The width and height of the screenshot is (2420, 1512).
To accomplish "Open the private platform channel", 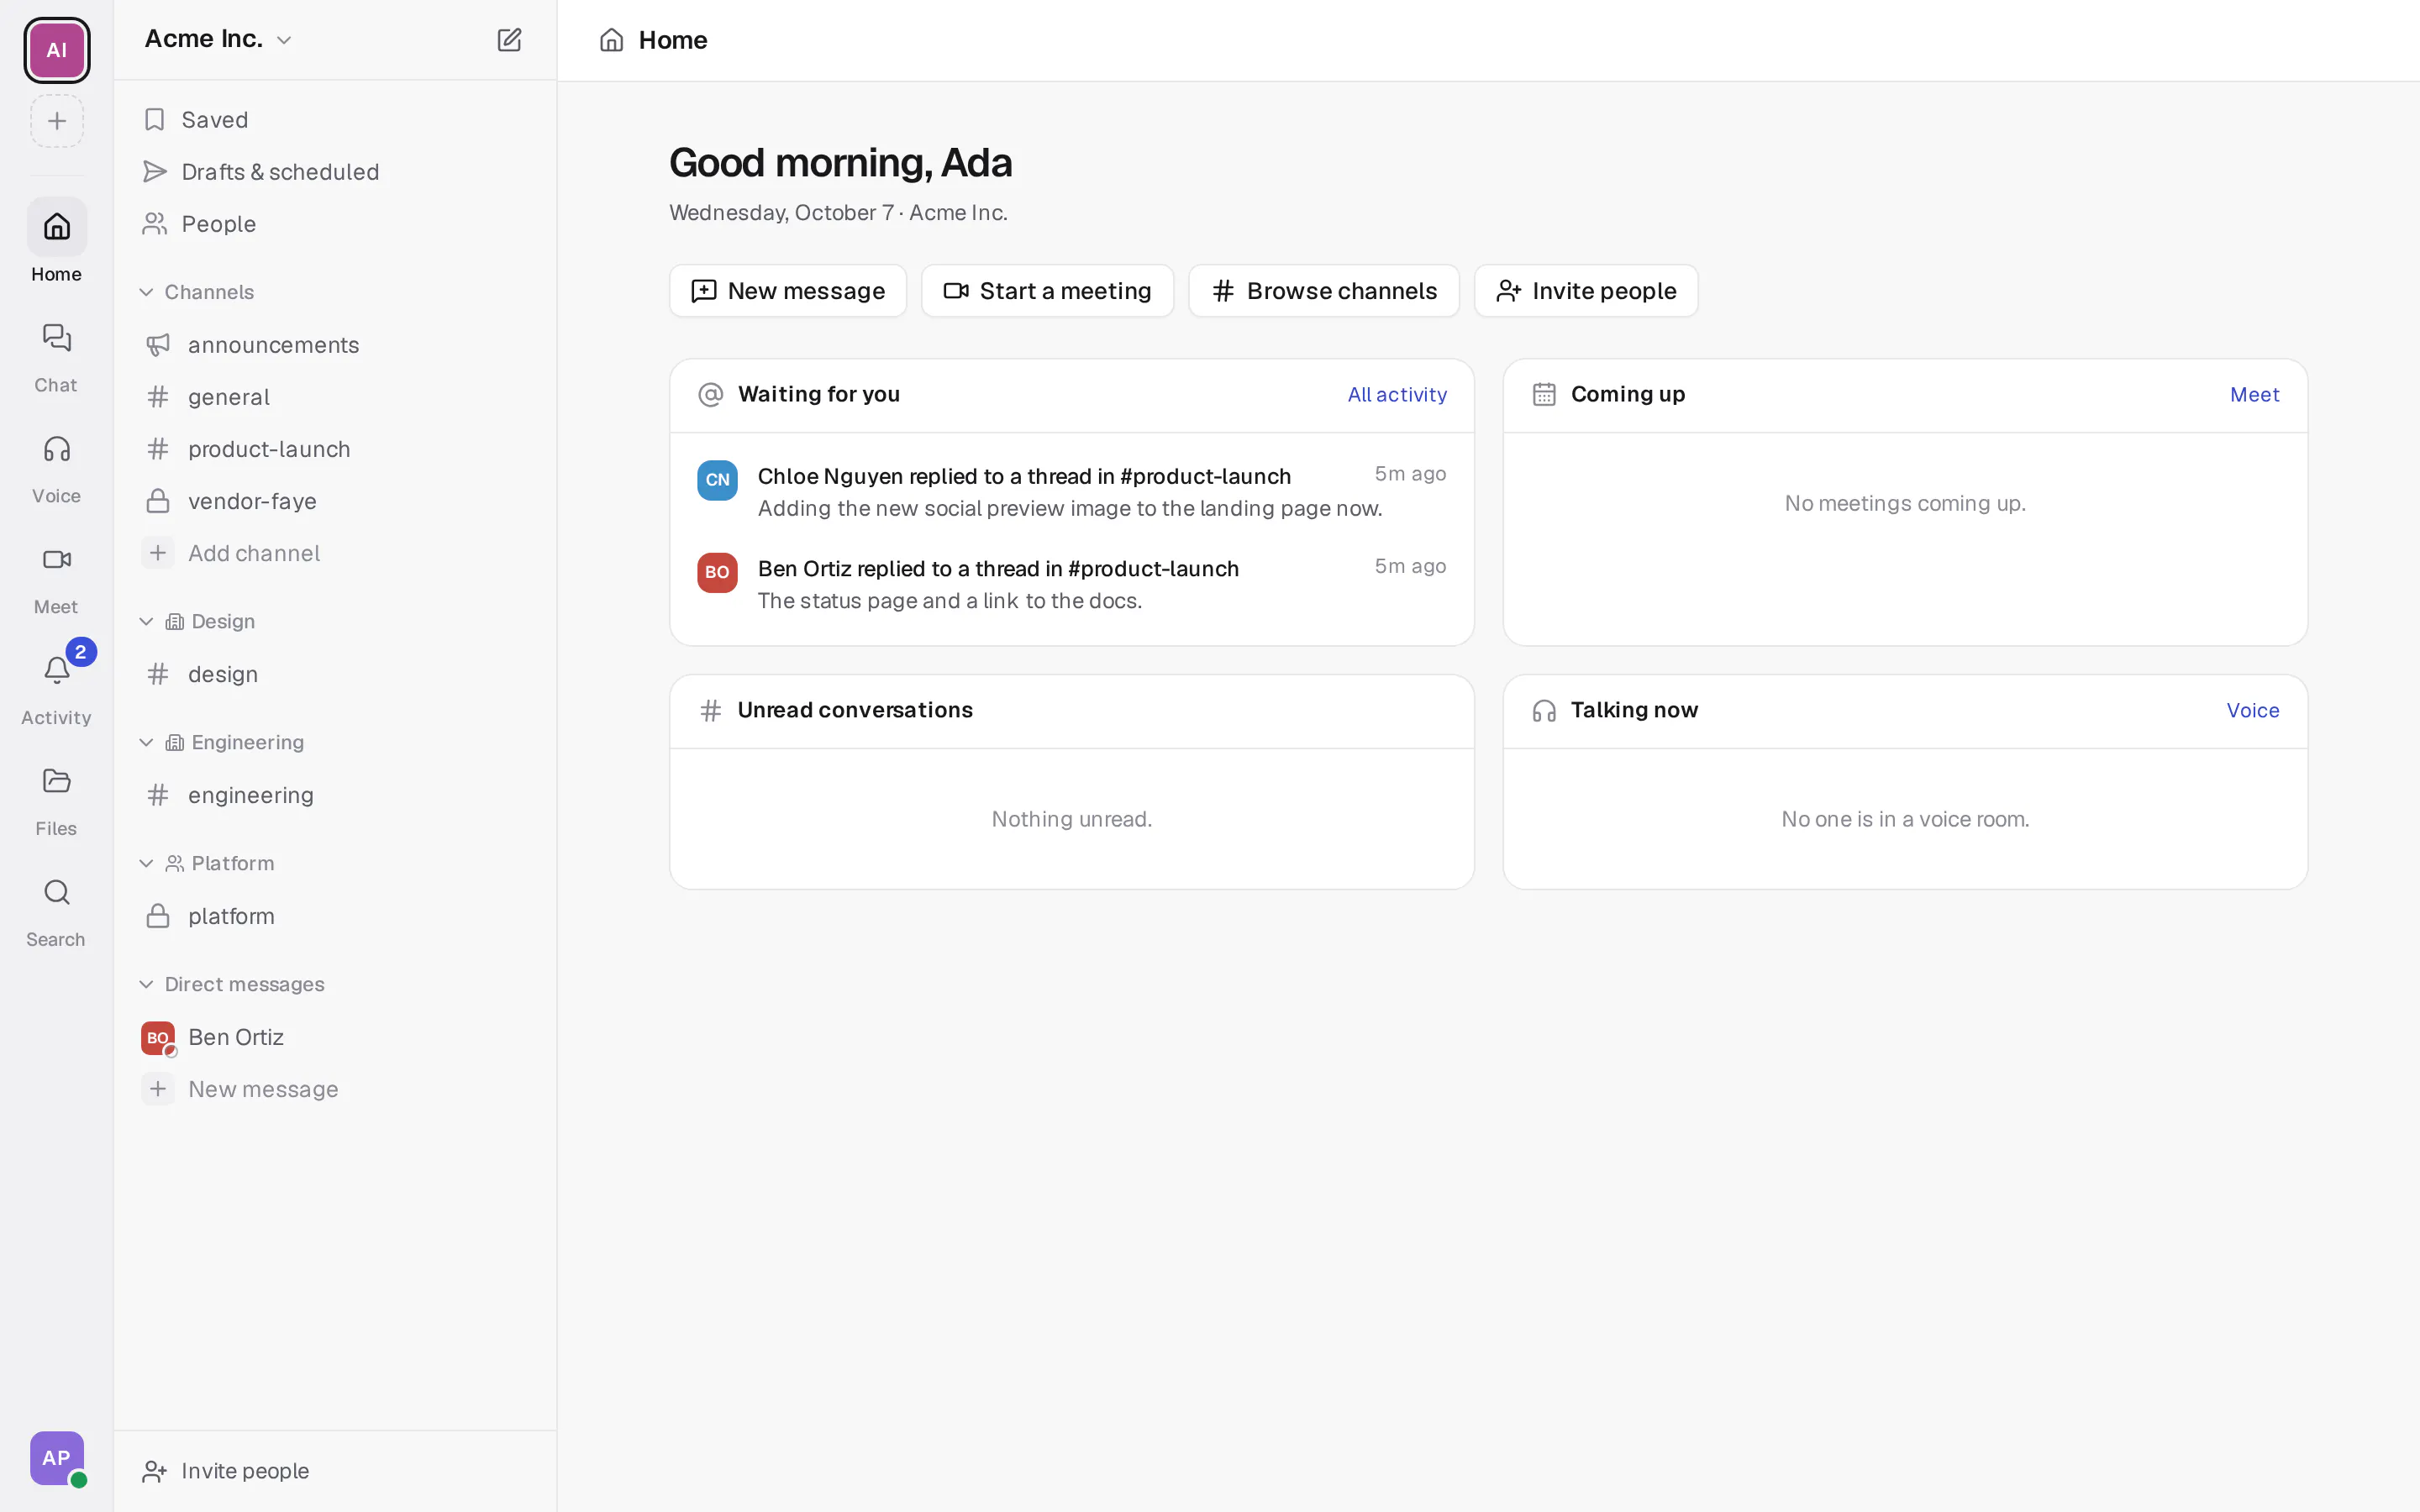I will tap(335, 915).
